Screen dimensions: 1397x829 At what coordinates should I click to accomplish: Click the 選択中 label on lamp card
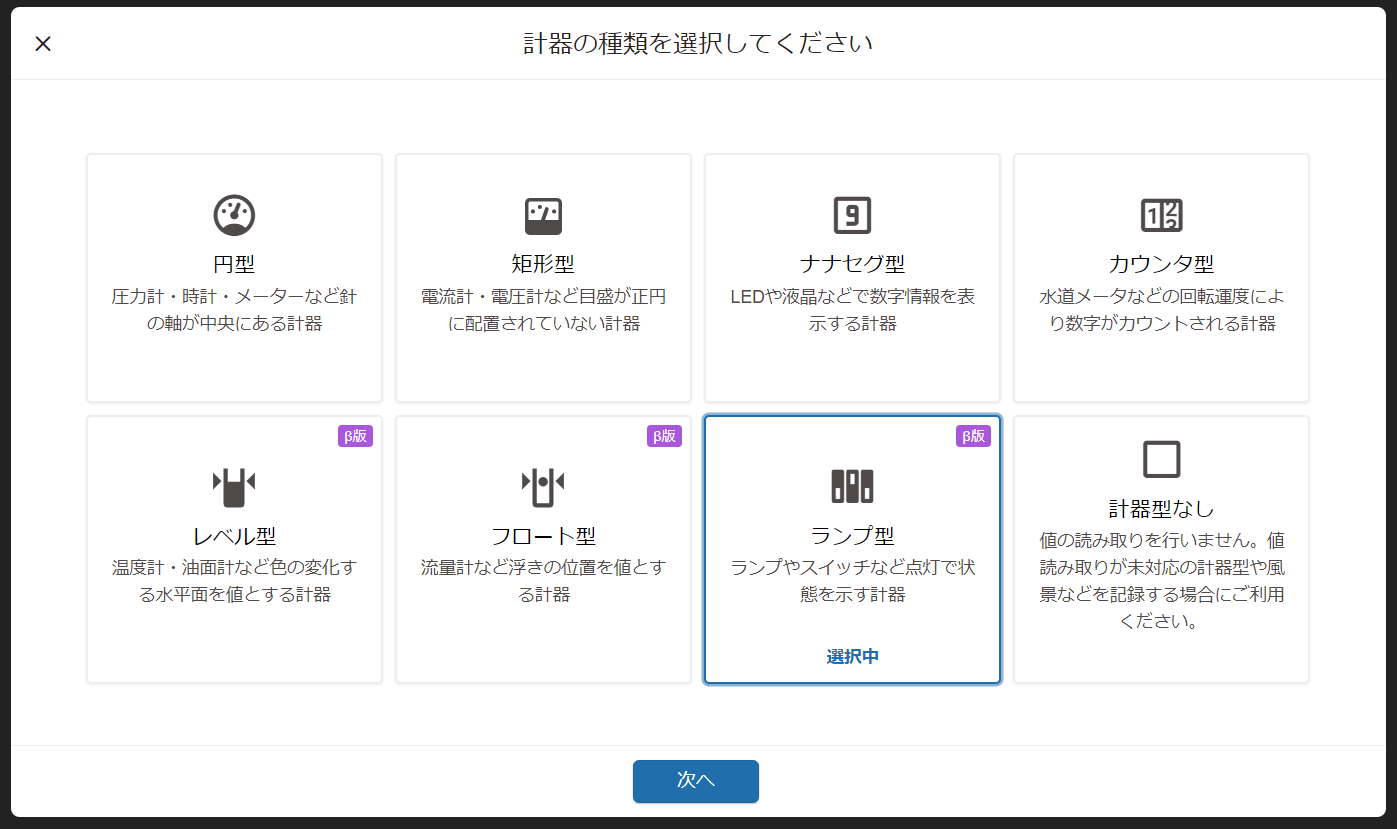[852, 656]
